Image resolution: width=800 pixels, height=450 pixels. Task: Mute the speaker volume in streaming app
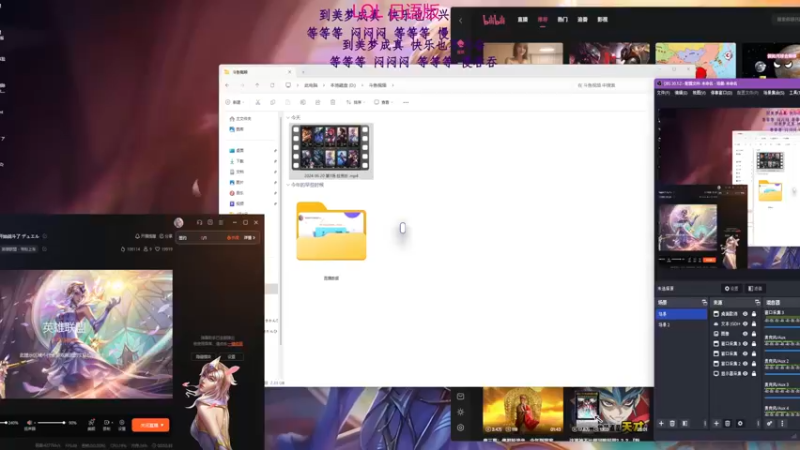[x=30, y=423]
